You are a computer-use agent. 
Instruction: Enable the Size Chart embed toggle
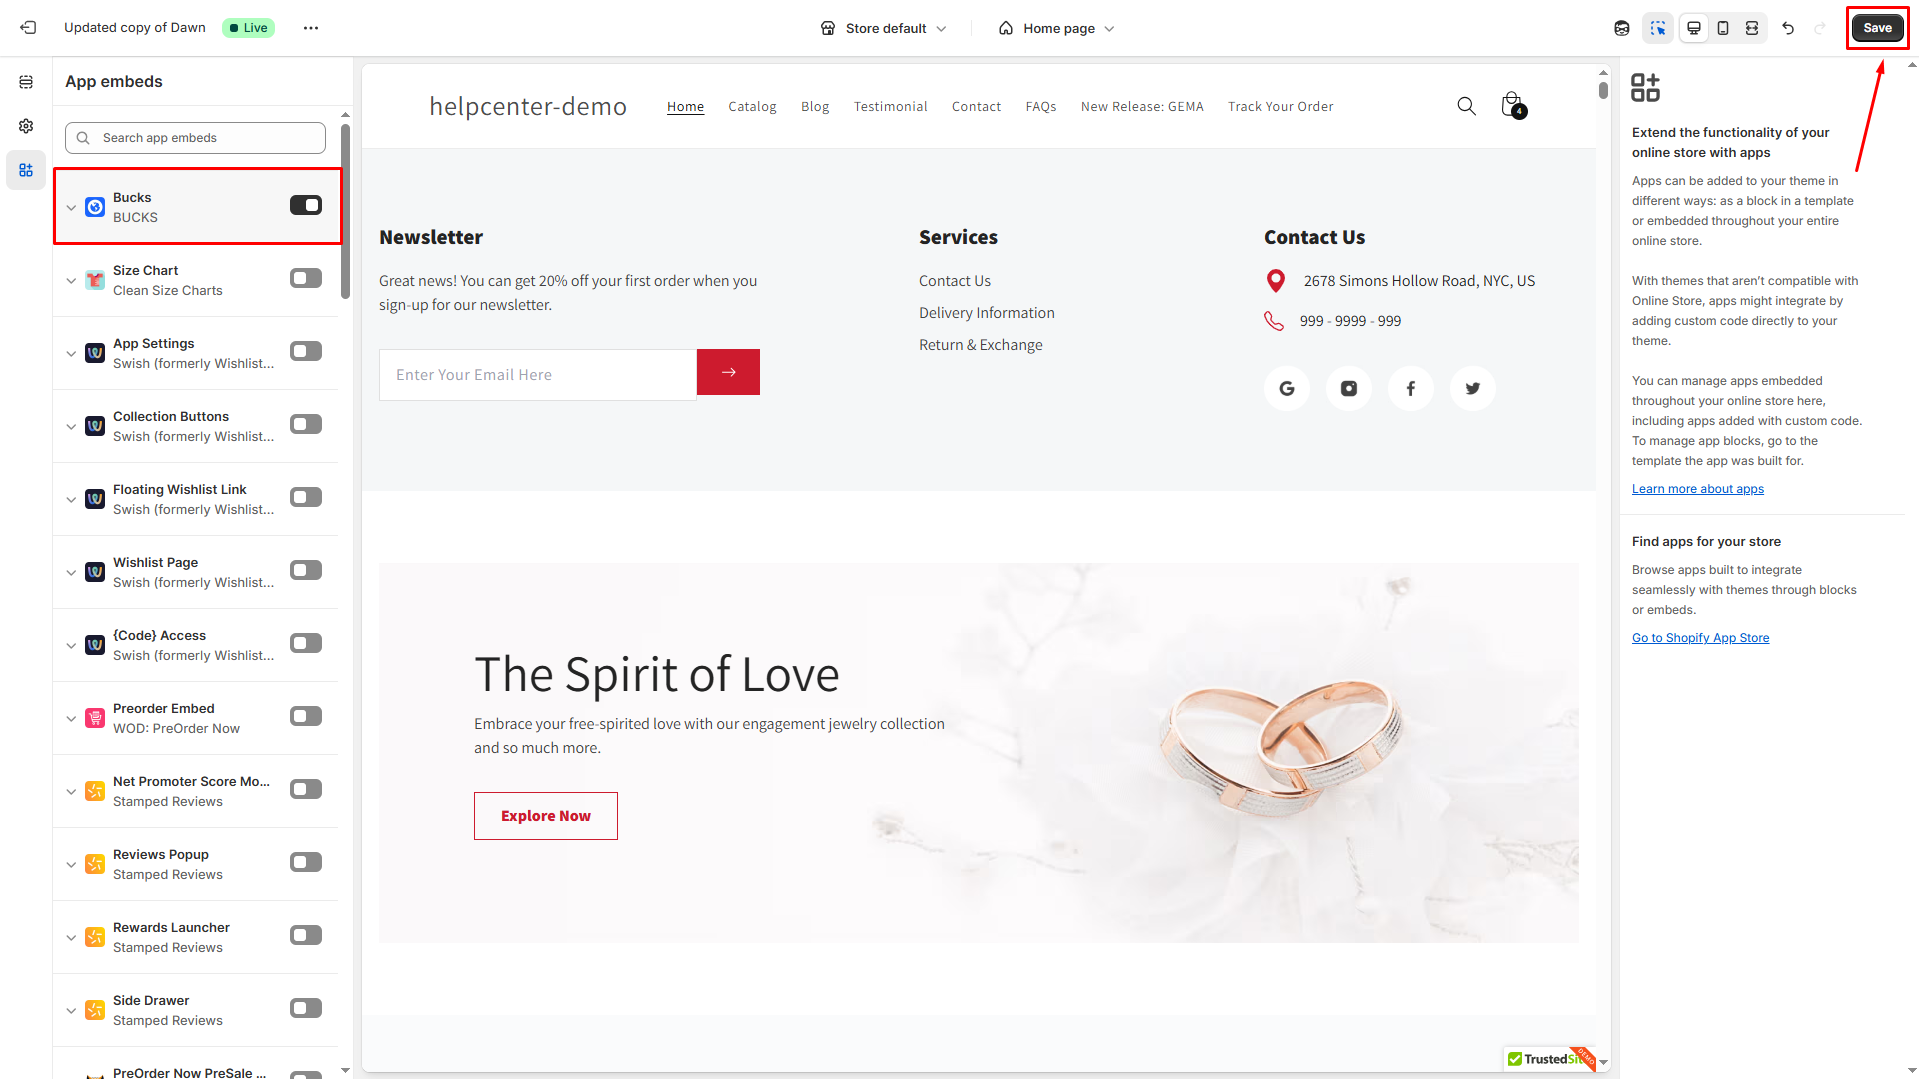tap(306, 278)
